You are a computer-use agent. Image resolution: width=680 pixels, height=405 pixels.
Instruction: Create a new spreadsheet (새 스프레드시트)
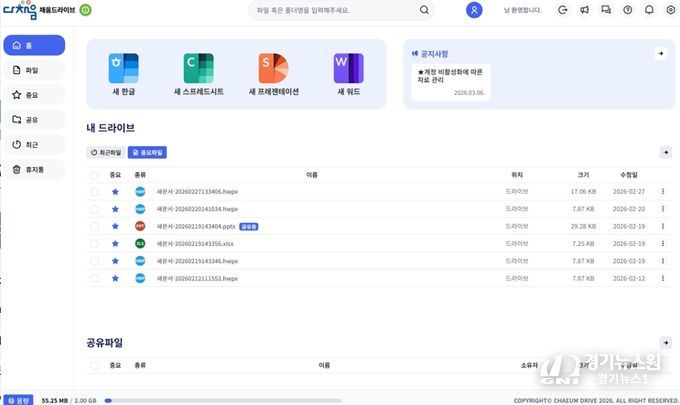coord(198,74)
